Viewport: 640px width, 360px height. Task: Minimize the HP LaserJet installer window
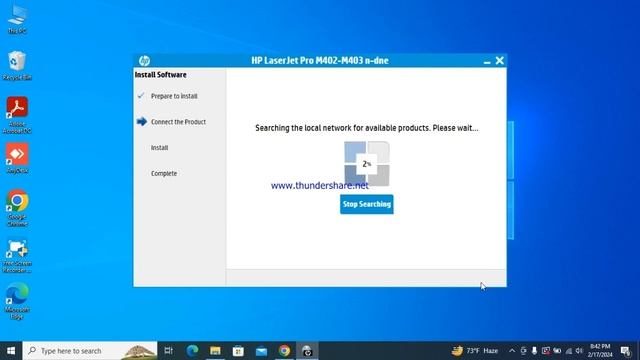click(487, 61)
